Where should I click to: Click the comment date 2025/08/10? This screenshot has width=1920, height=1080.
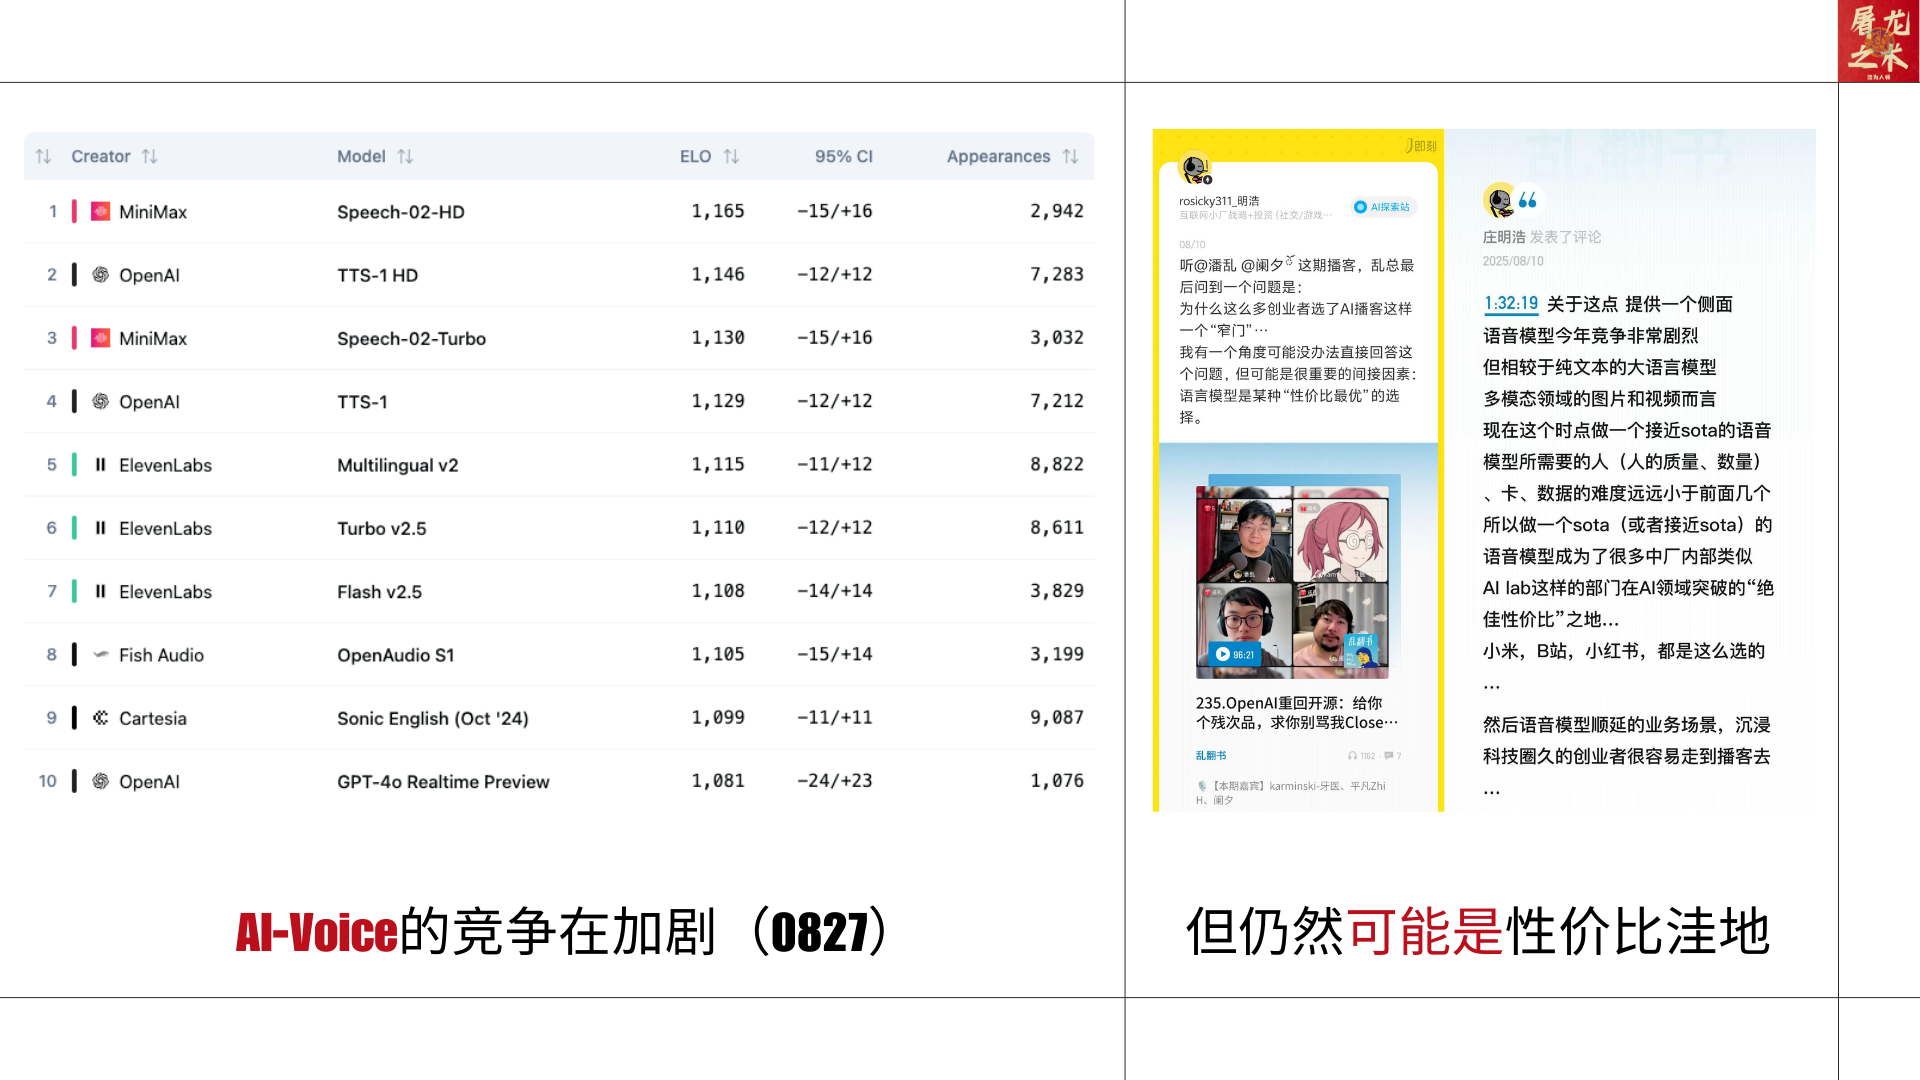tap(1513, 261)
